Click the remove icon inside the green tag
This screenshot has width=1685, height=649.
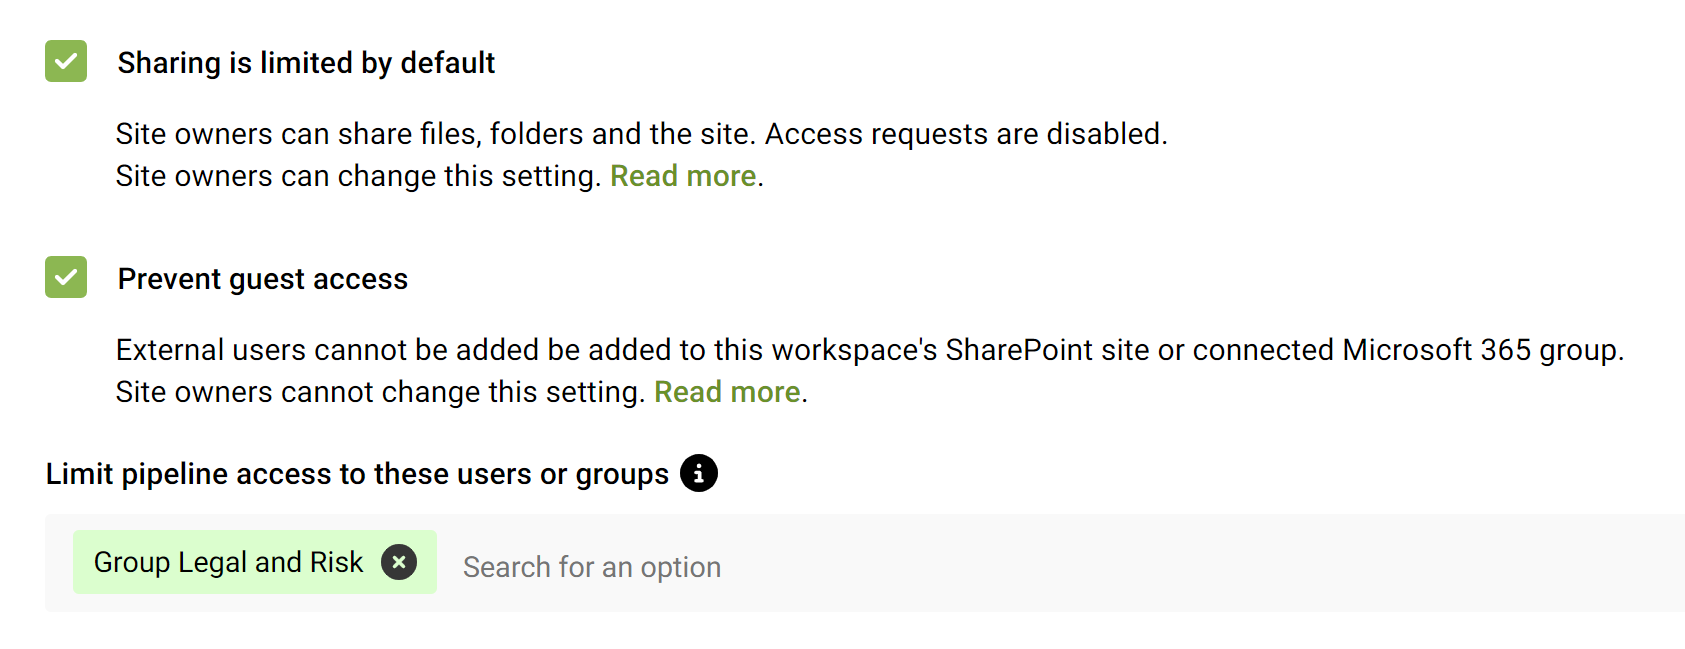pos(399,562)
